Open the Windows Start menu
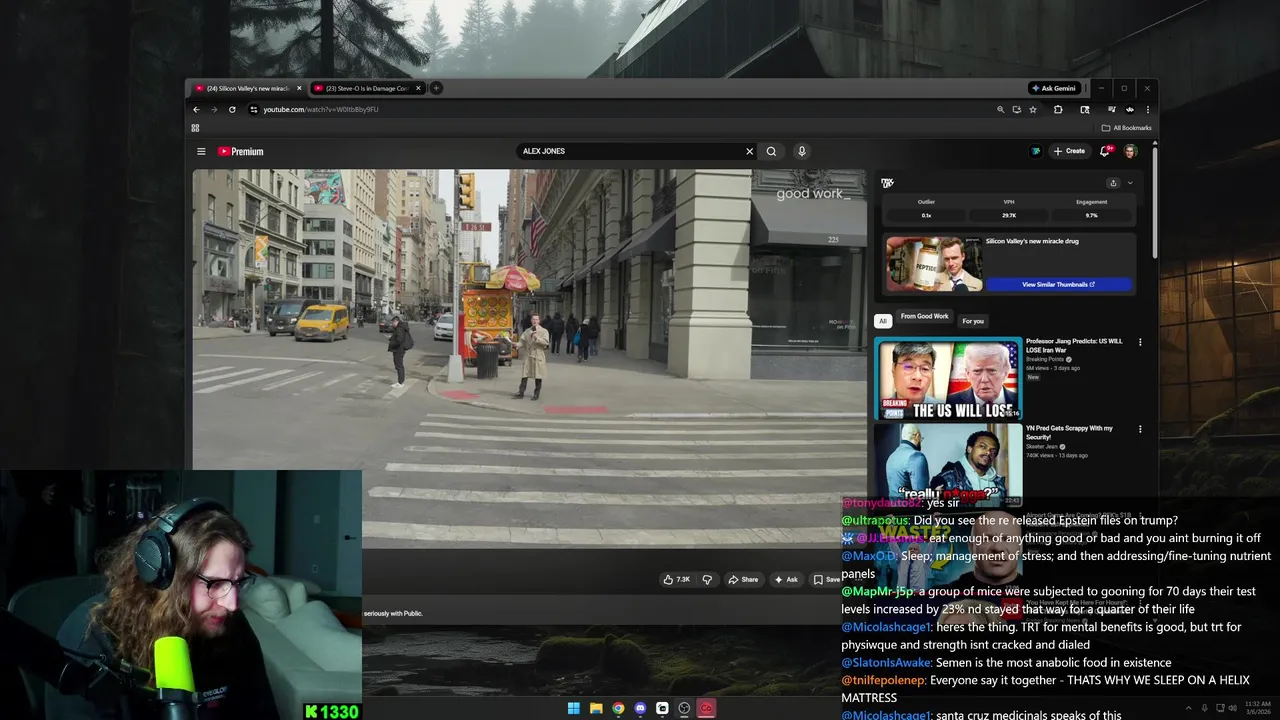 (x=573, y=708)
